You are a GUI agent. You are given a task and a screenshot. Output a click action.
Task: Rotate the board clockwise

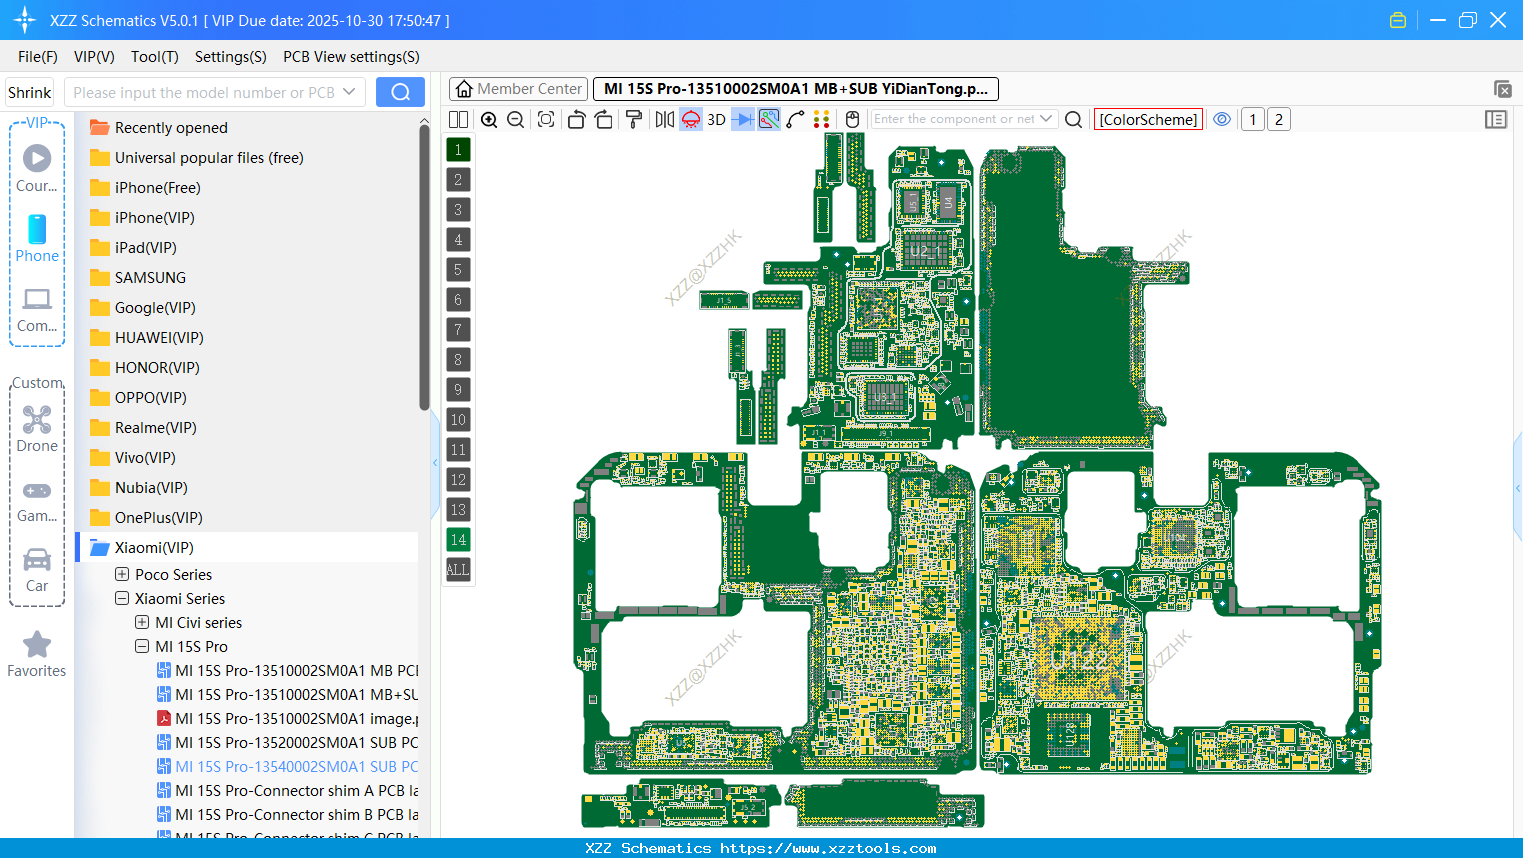coord(603,119)
